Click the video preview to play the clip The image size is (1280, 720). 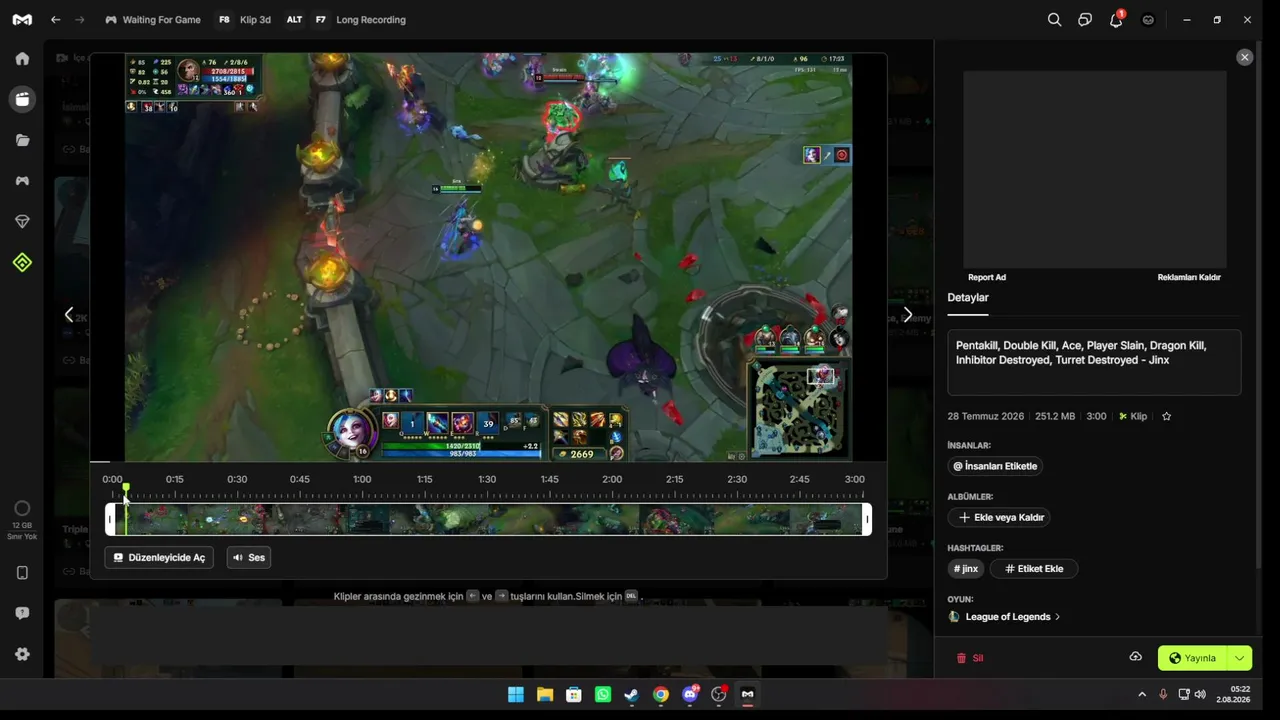488,257
